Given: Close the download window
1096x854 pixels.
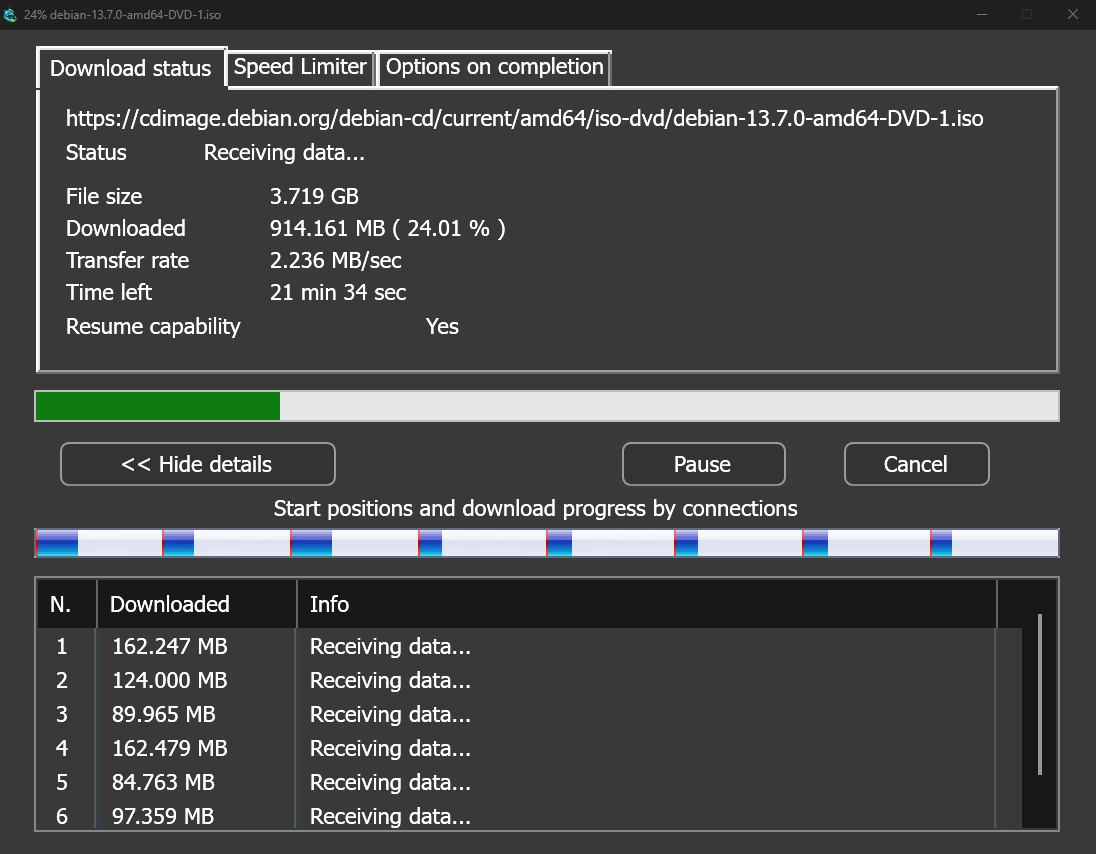Looking at the screenshot, I should [1073, 14].
